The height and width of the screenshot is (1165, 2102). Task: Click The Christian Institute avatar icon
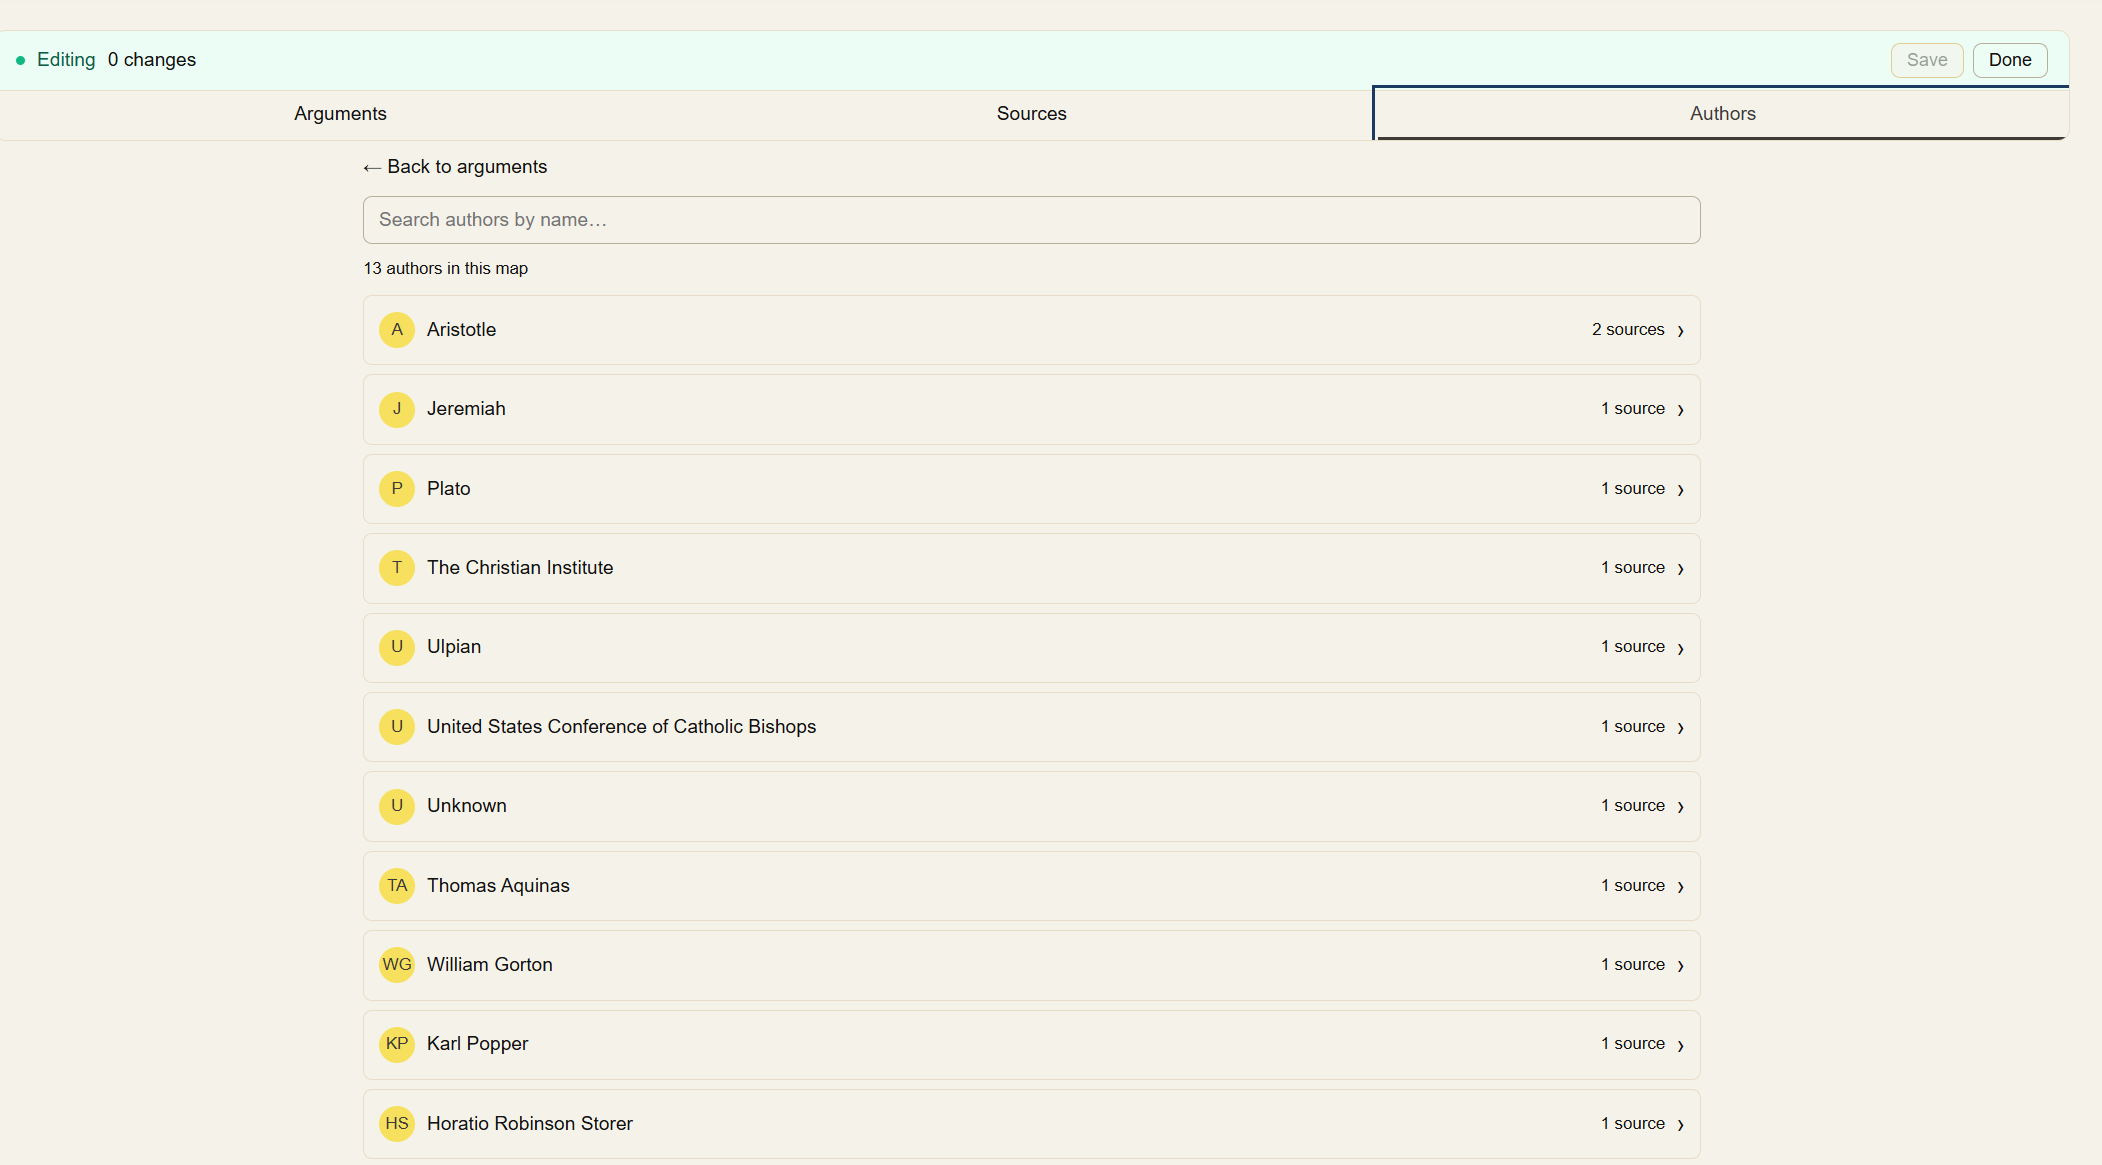tap(397, 567)
